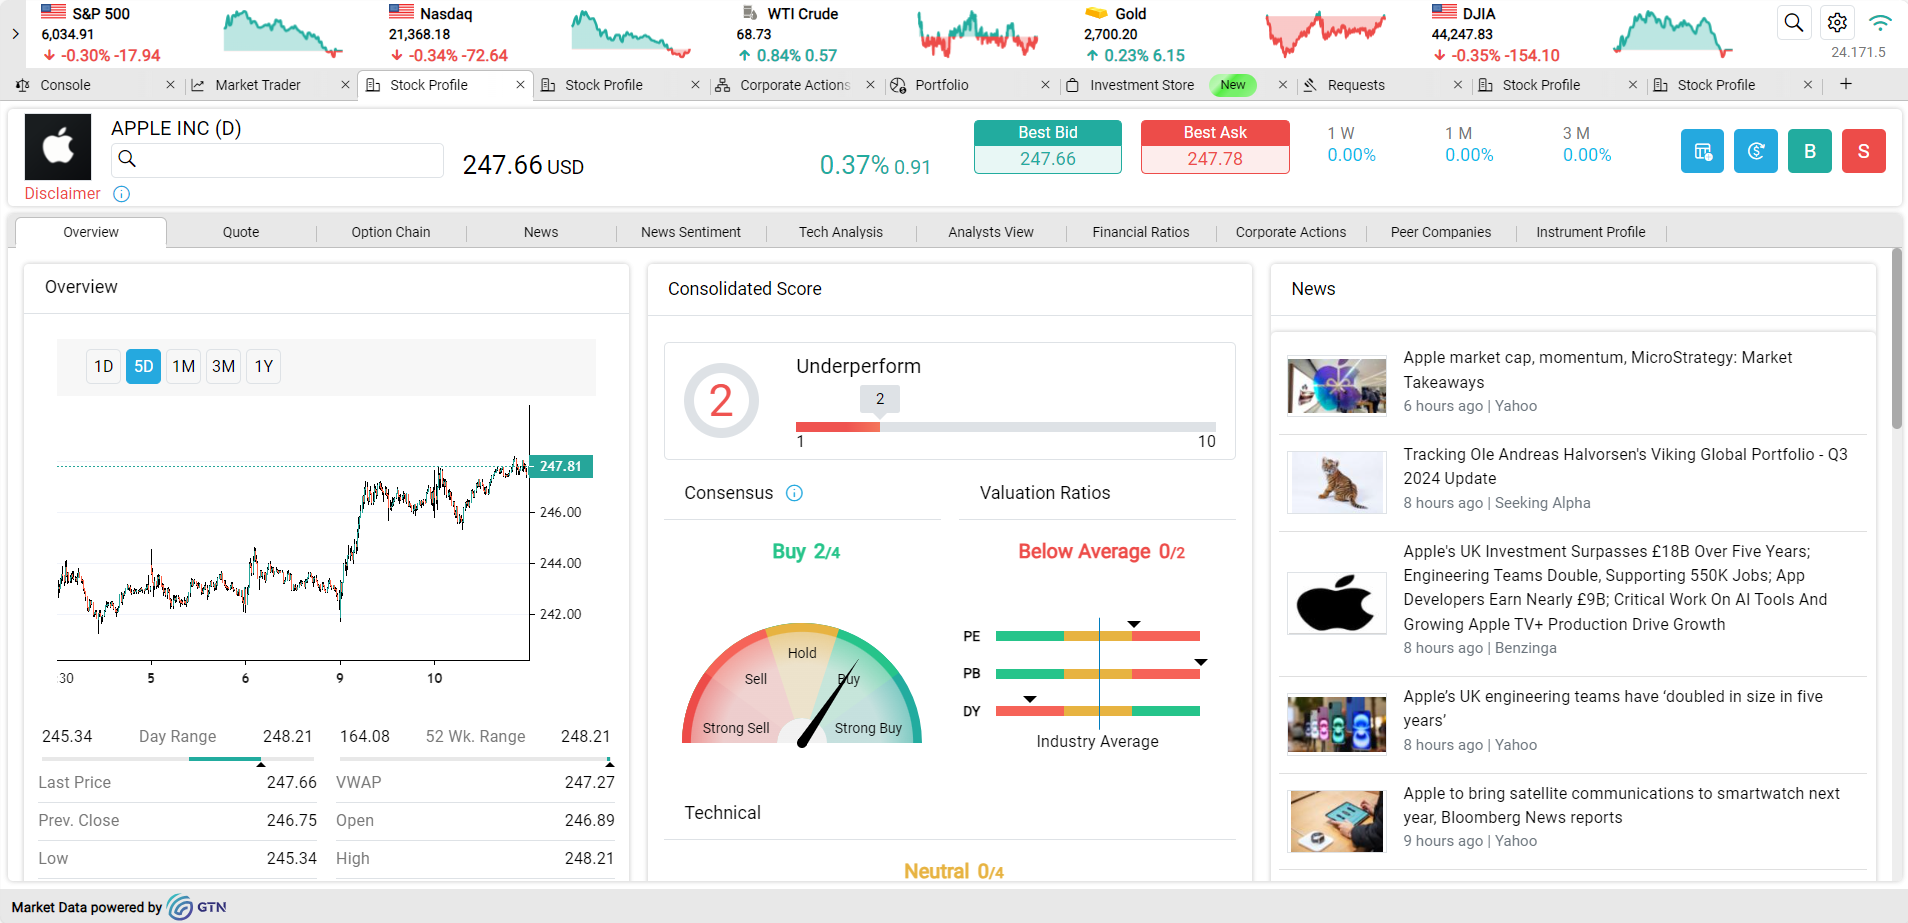Click the add-to-watchlist table icon
This screenshot has width=1908, height=923.
(1702, 152)
